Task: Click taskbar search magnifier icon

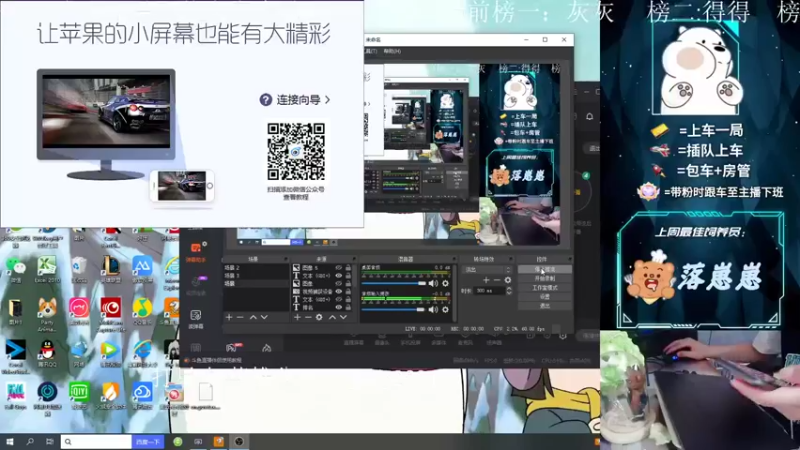Action: tap(30, 441)
